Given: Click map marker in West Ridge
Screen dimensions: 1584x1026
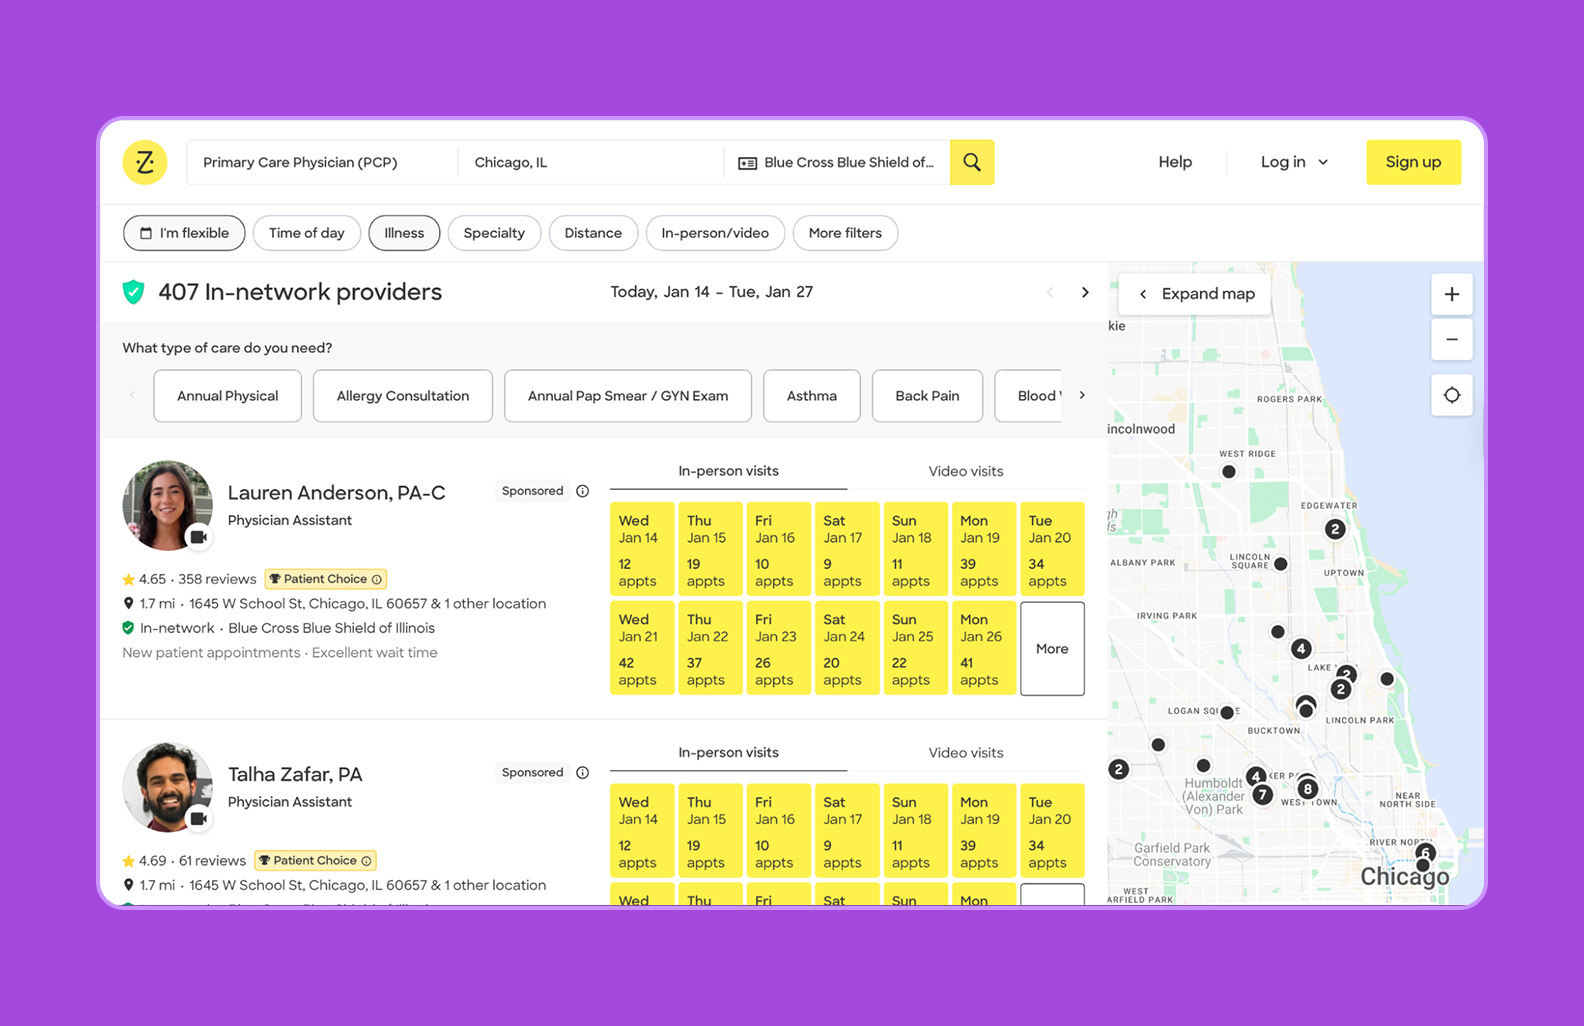Looking at the screenshot, I should [1229, 472].
